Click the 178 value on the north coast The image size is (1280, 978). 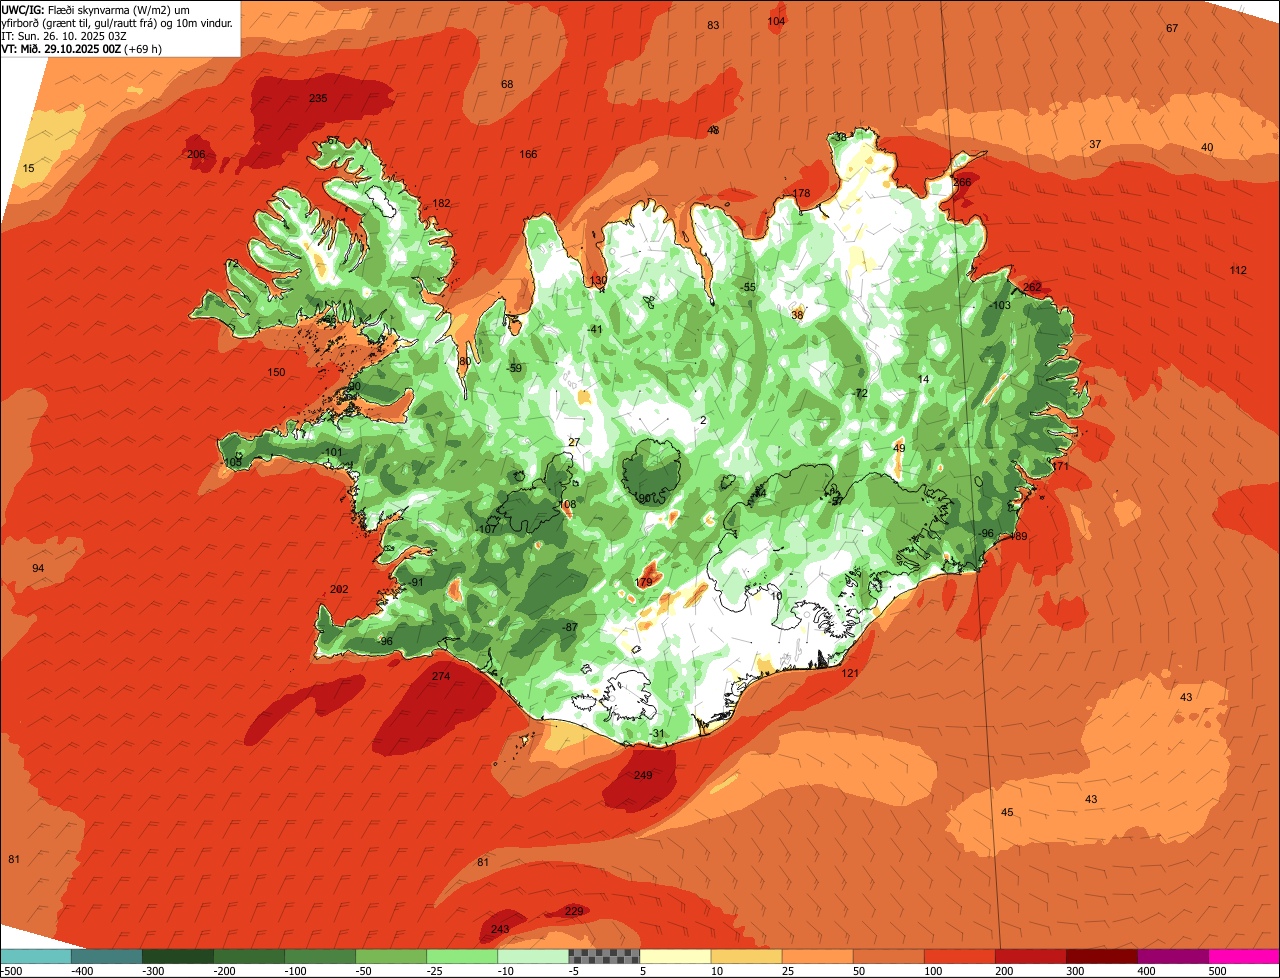pyautogui.click(x=801, y=193)
